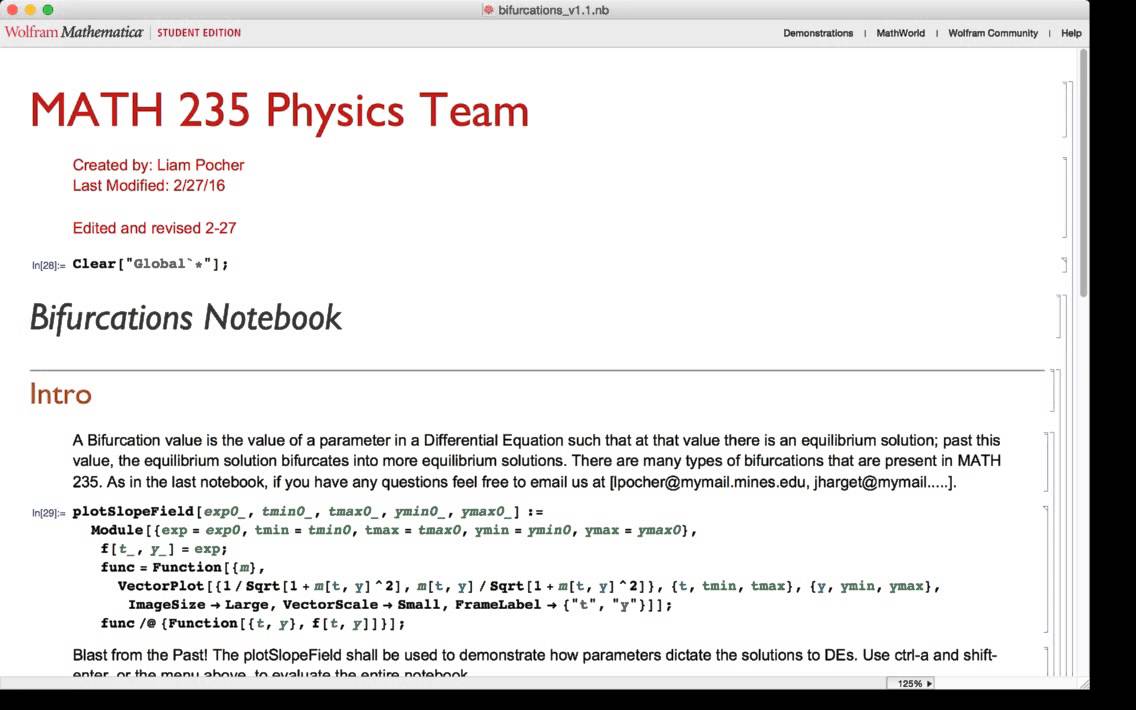Click the STUDENT EDITION label

(199, 33)
